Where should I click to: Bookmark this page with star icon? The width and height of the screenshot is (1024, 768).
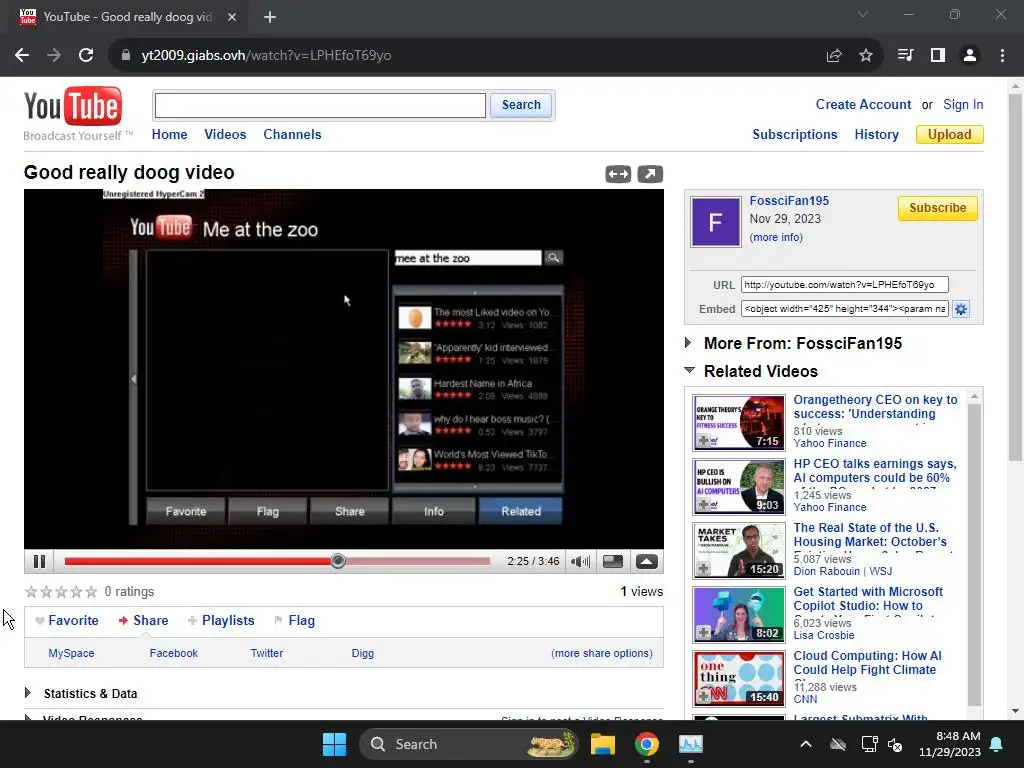pos(866,56)
